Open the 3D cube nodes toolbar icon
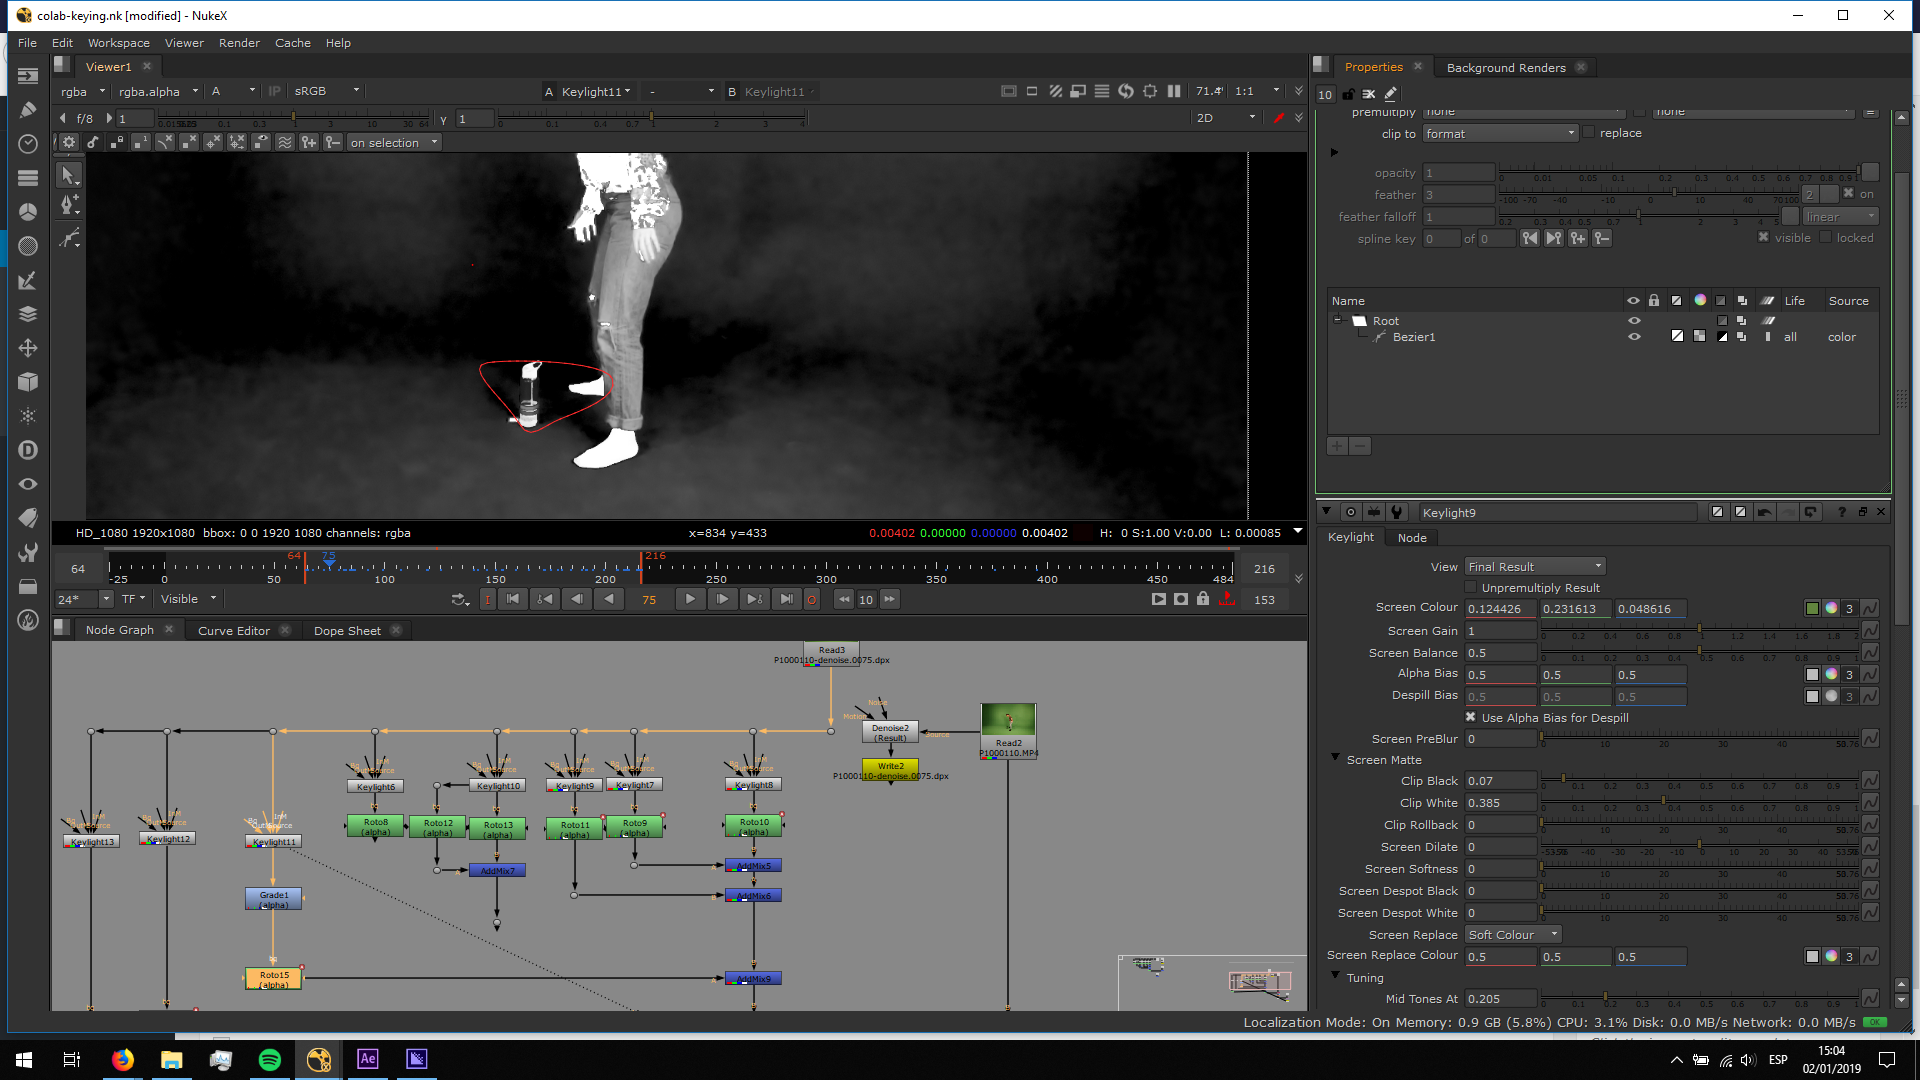This screenshot has width=1920, height=1080. click(x=28, y=382)
